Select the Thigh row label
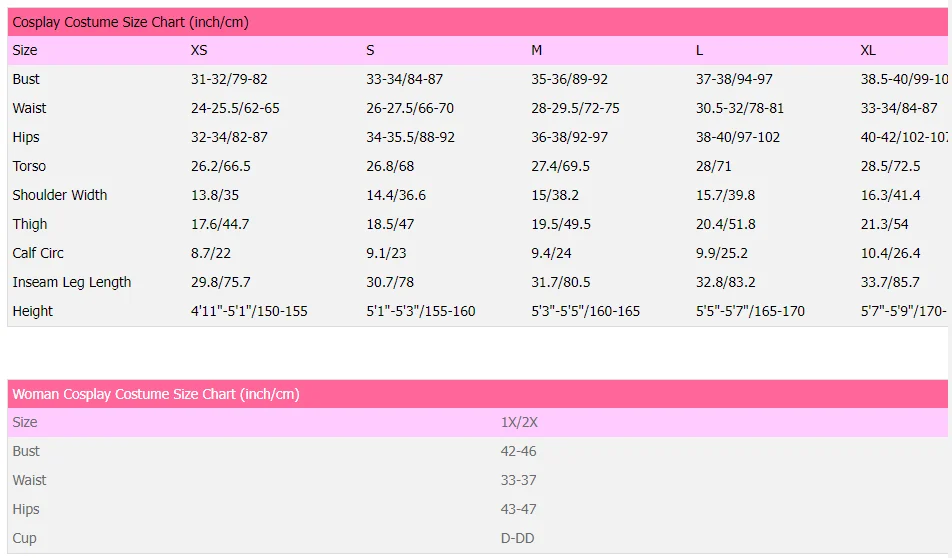952x558 pixels. click(30, 224)
